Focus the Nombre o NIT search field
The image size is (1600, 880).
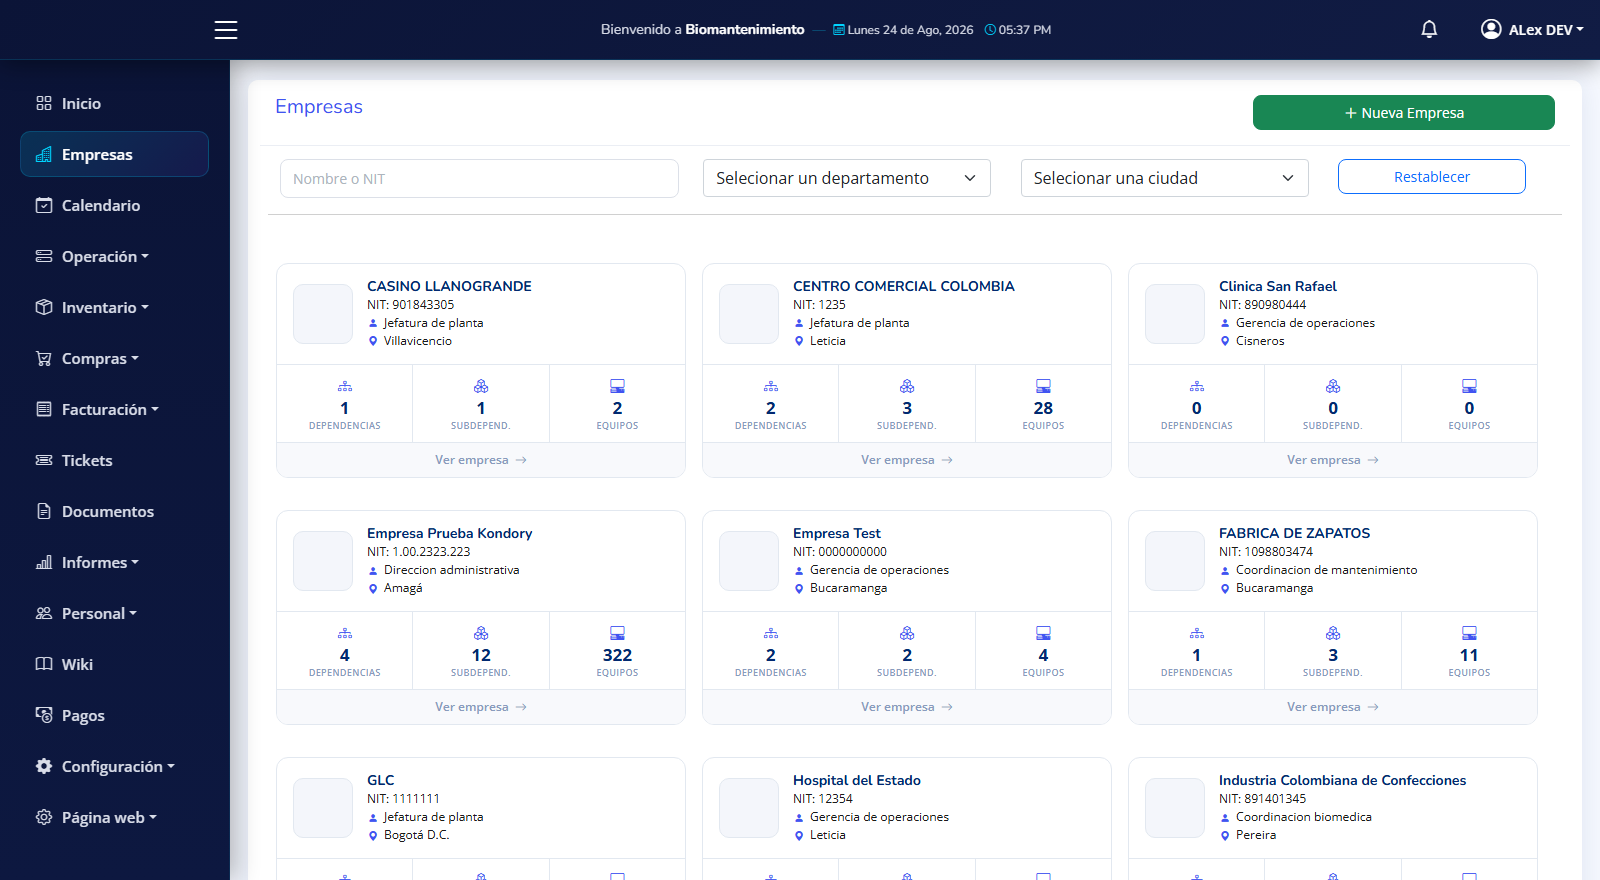(x=479, y=179)
